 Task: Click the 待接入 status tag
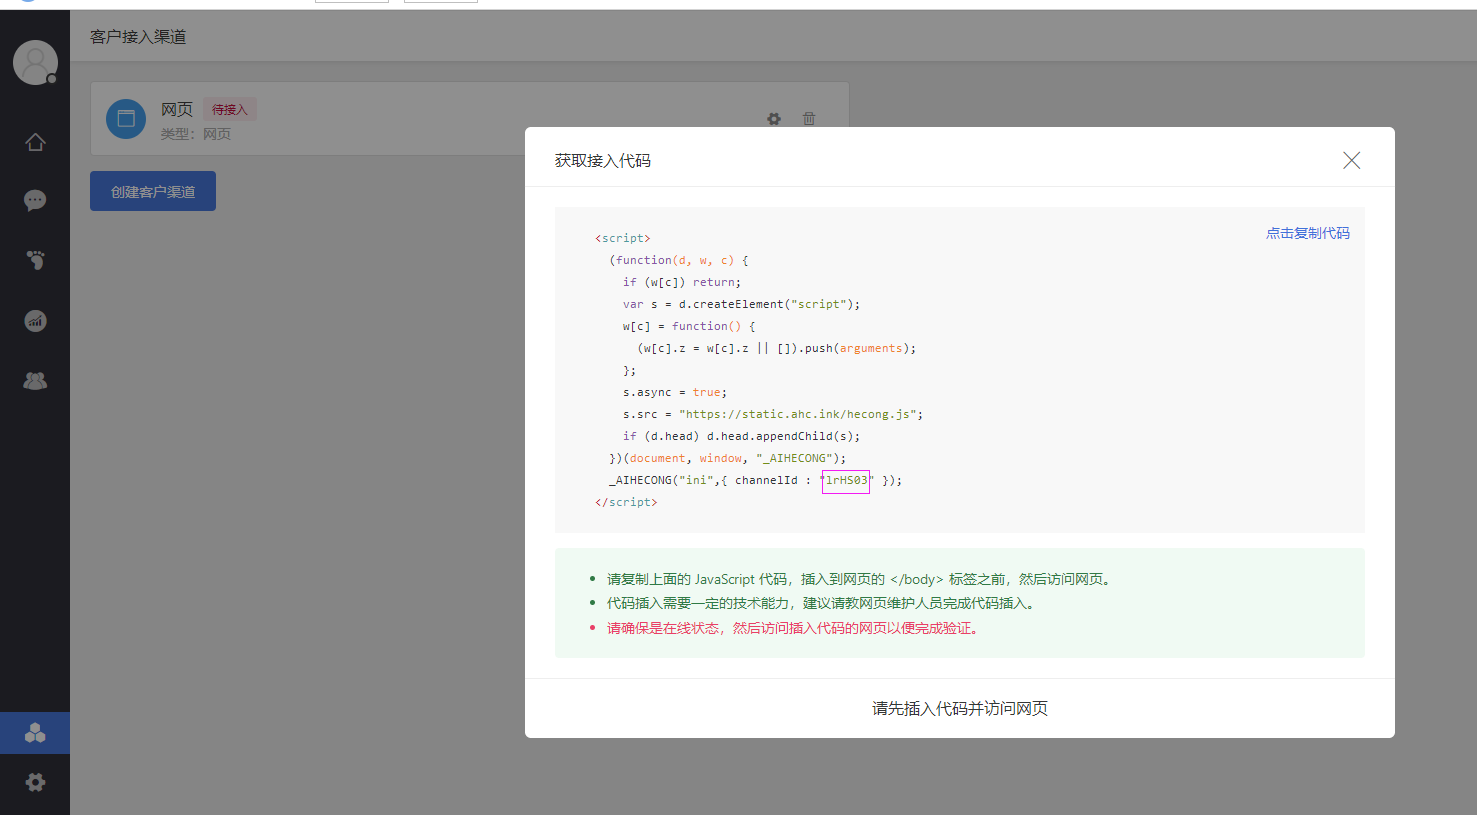[230, 110]
